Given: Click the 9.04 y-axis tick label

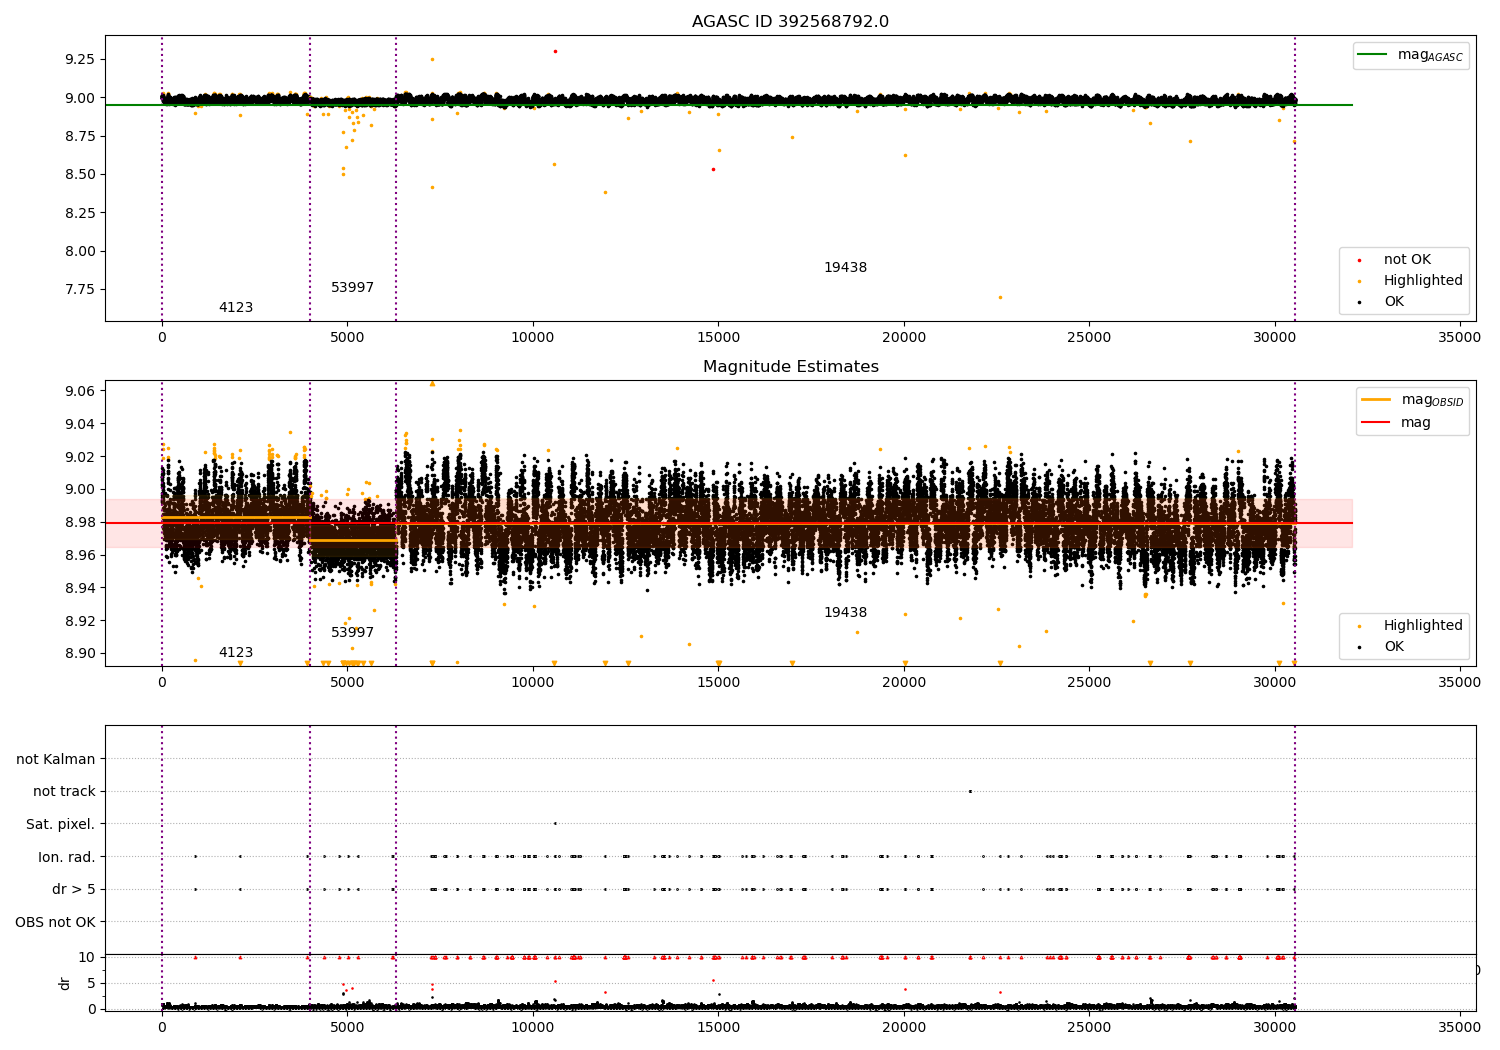Looking at the screenshot, I should [x=79, y=424].
